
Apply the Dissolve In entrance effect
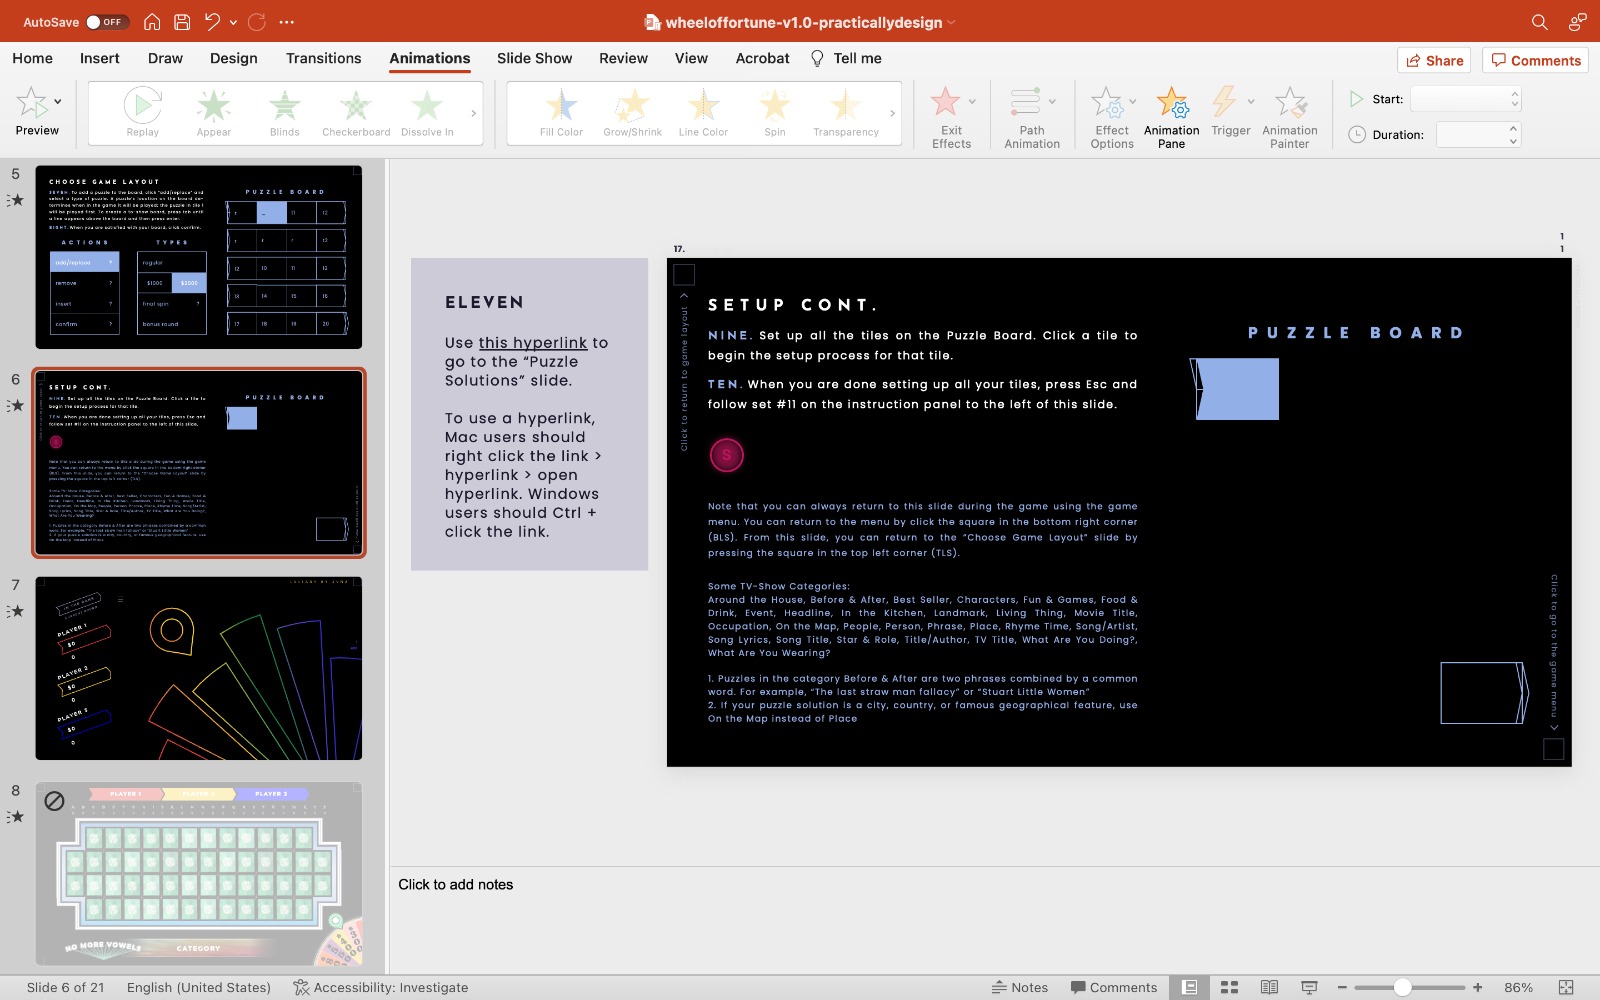click(x=427, y=112)
